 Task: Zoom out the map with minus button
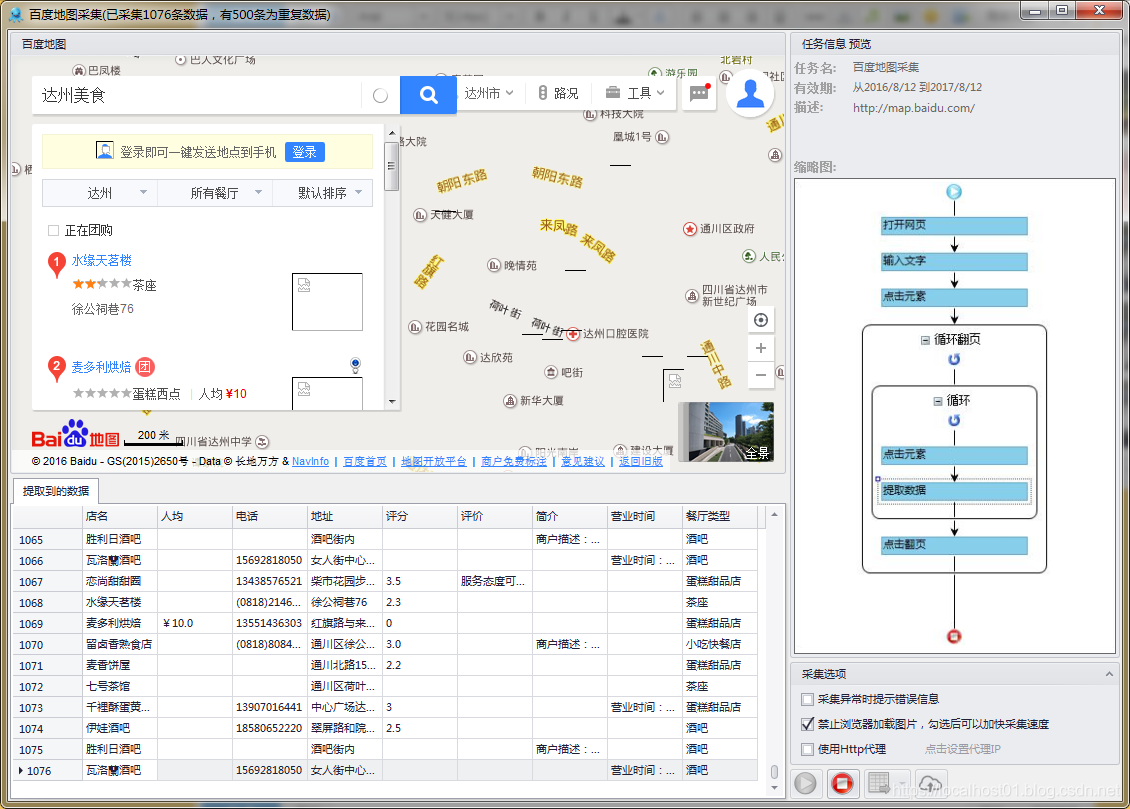[760, 375]
